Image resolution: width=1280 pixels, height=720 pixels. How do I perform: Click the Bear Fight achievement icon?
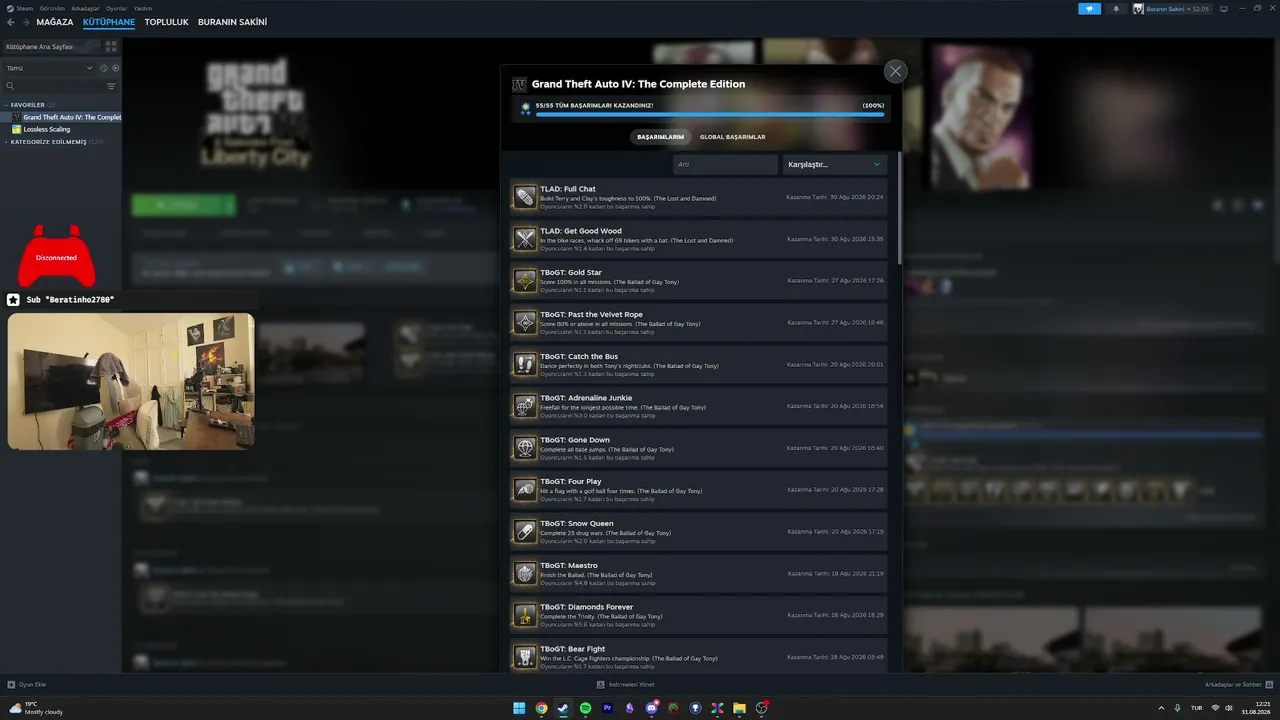coord(525,657)
